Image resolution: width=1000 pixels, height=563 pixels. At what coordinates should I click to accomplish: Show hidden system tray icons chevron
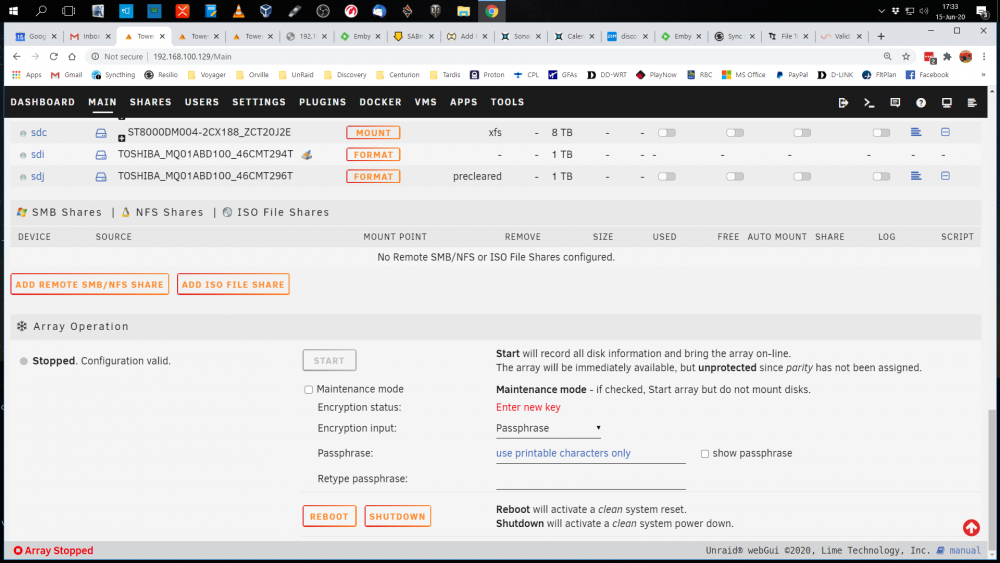tap(881, 11)
